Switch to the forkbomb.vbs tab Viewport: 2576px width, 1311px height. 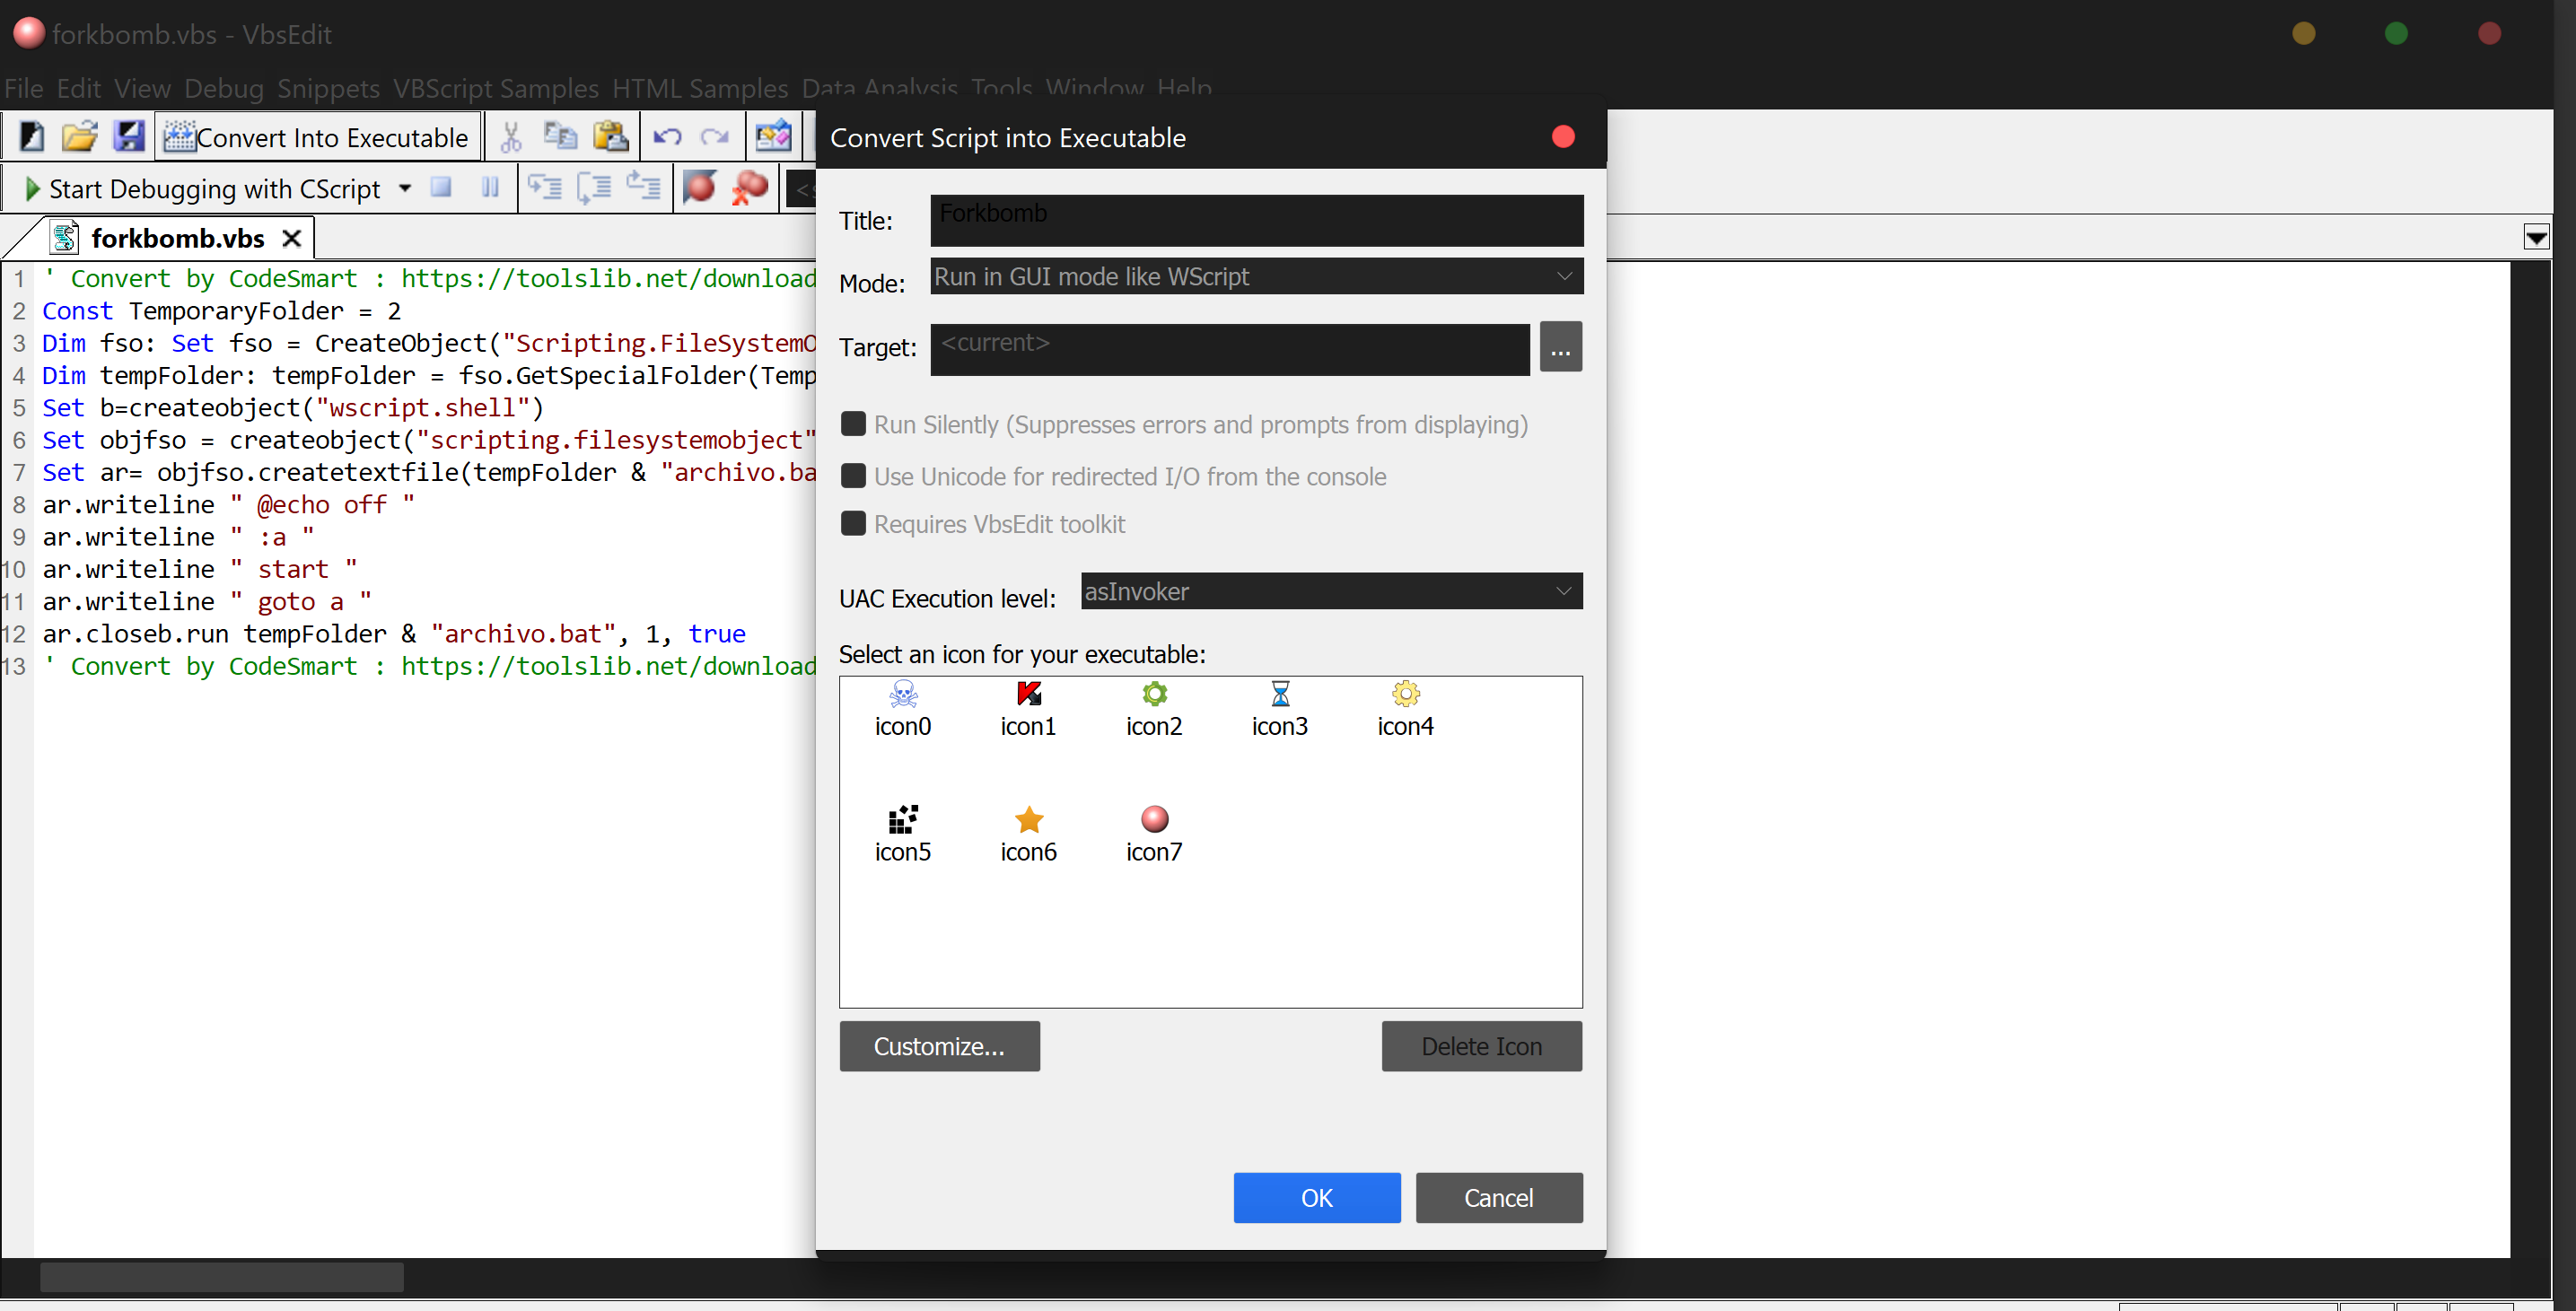click(177, 238)
